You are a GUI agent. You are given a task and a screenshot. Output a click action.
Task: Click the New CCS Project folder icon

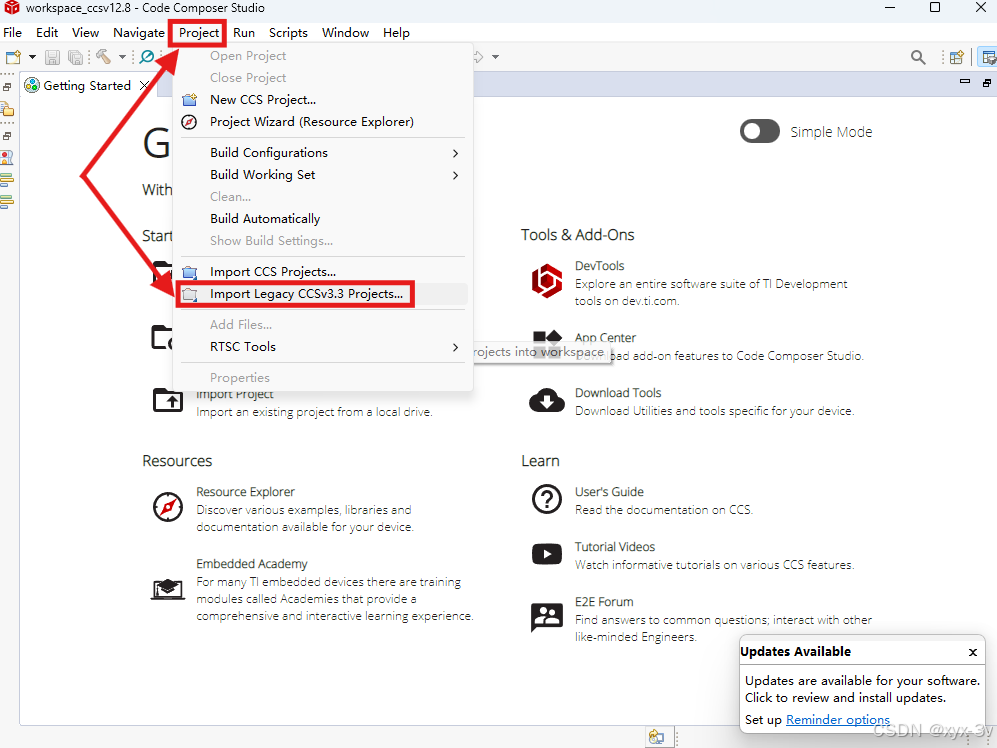point(189,100)
